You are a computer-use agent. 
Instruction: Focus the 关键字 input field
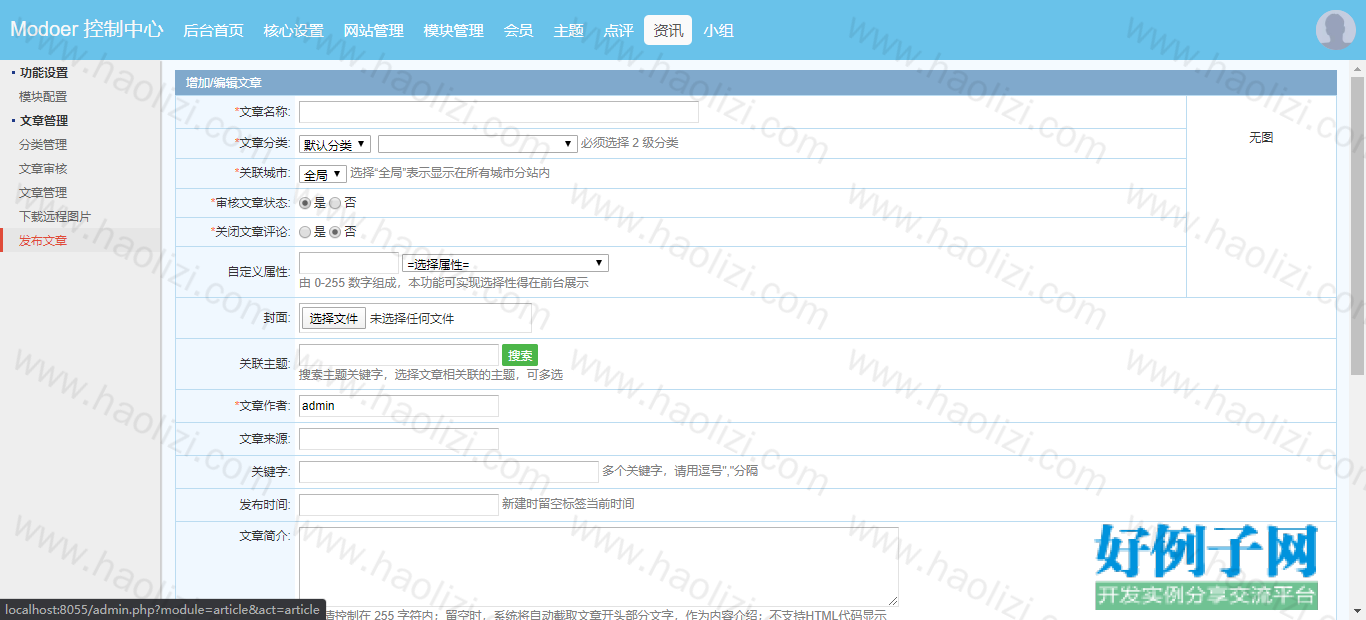pos(448,472)
